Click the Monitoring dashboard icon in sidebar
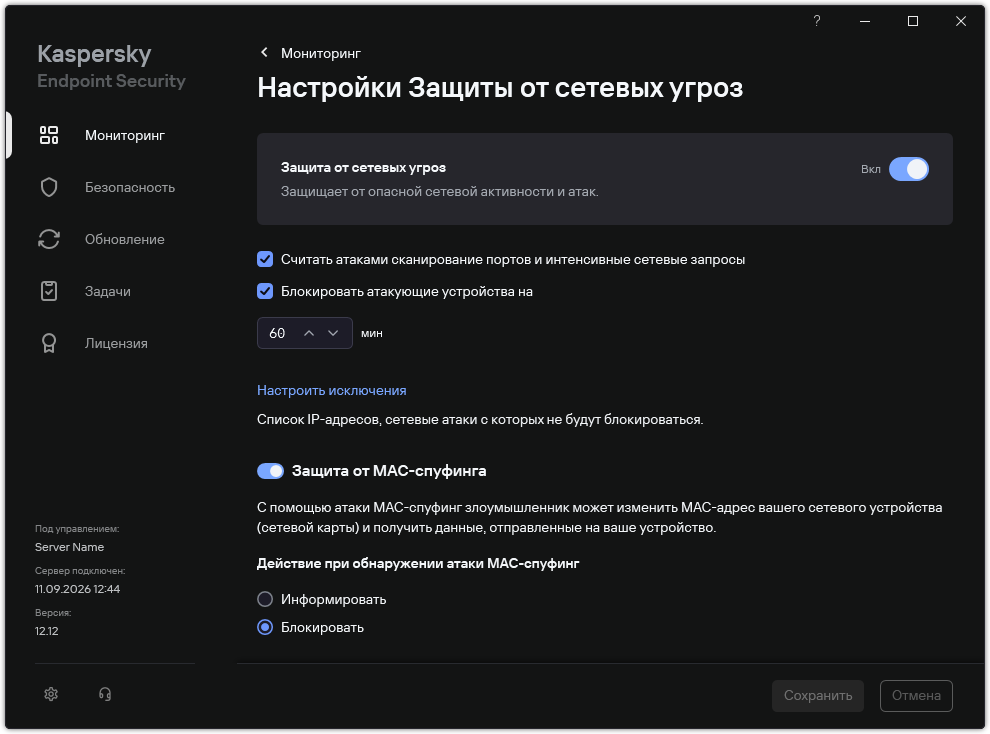 tap(49, 135)
